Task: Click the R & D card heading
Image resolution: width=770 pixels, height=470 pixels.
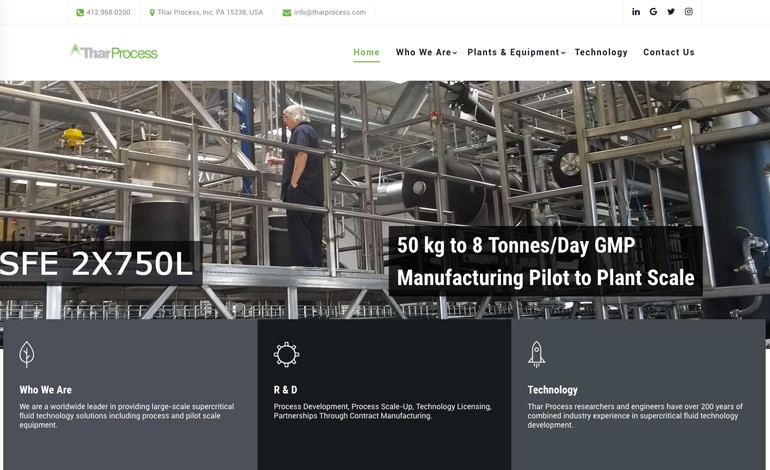Action: click(285, 390)
